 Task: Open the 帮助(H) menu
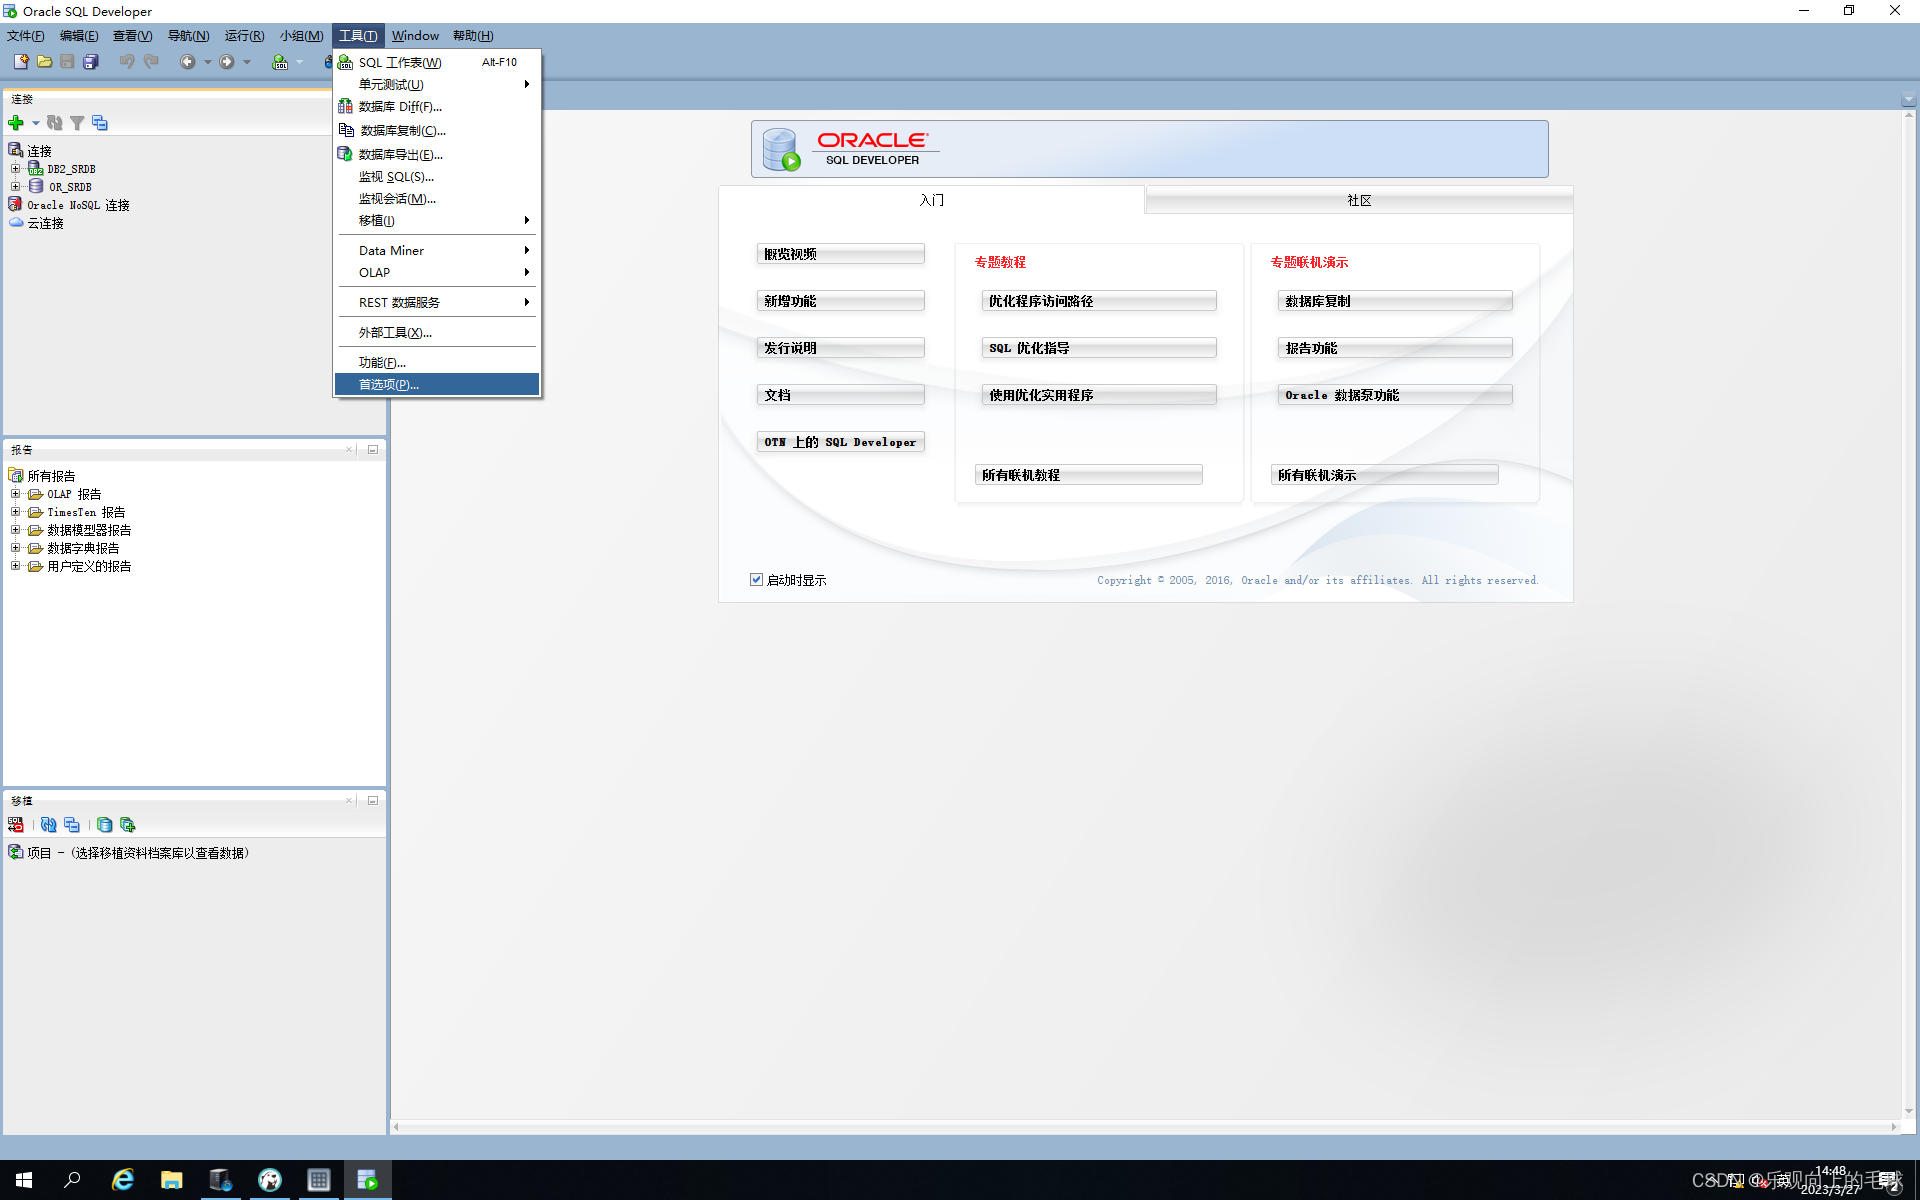click(x=473, y=36)
